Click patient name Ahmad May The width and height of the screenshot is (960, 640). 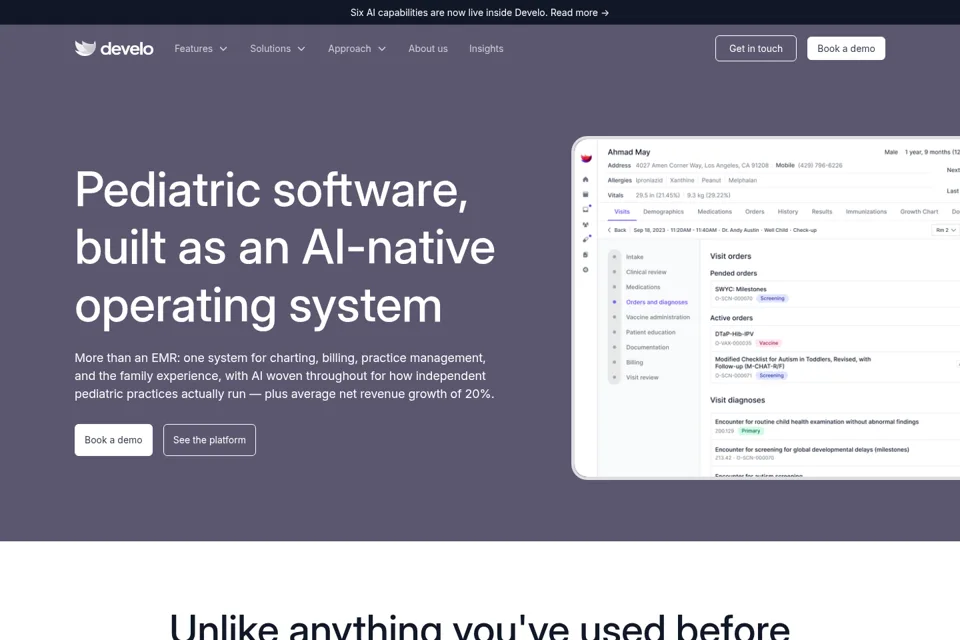[x=629, y=152]
